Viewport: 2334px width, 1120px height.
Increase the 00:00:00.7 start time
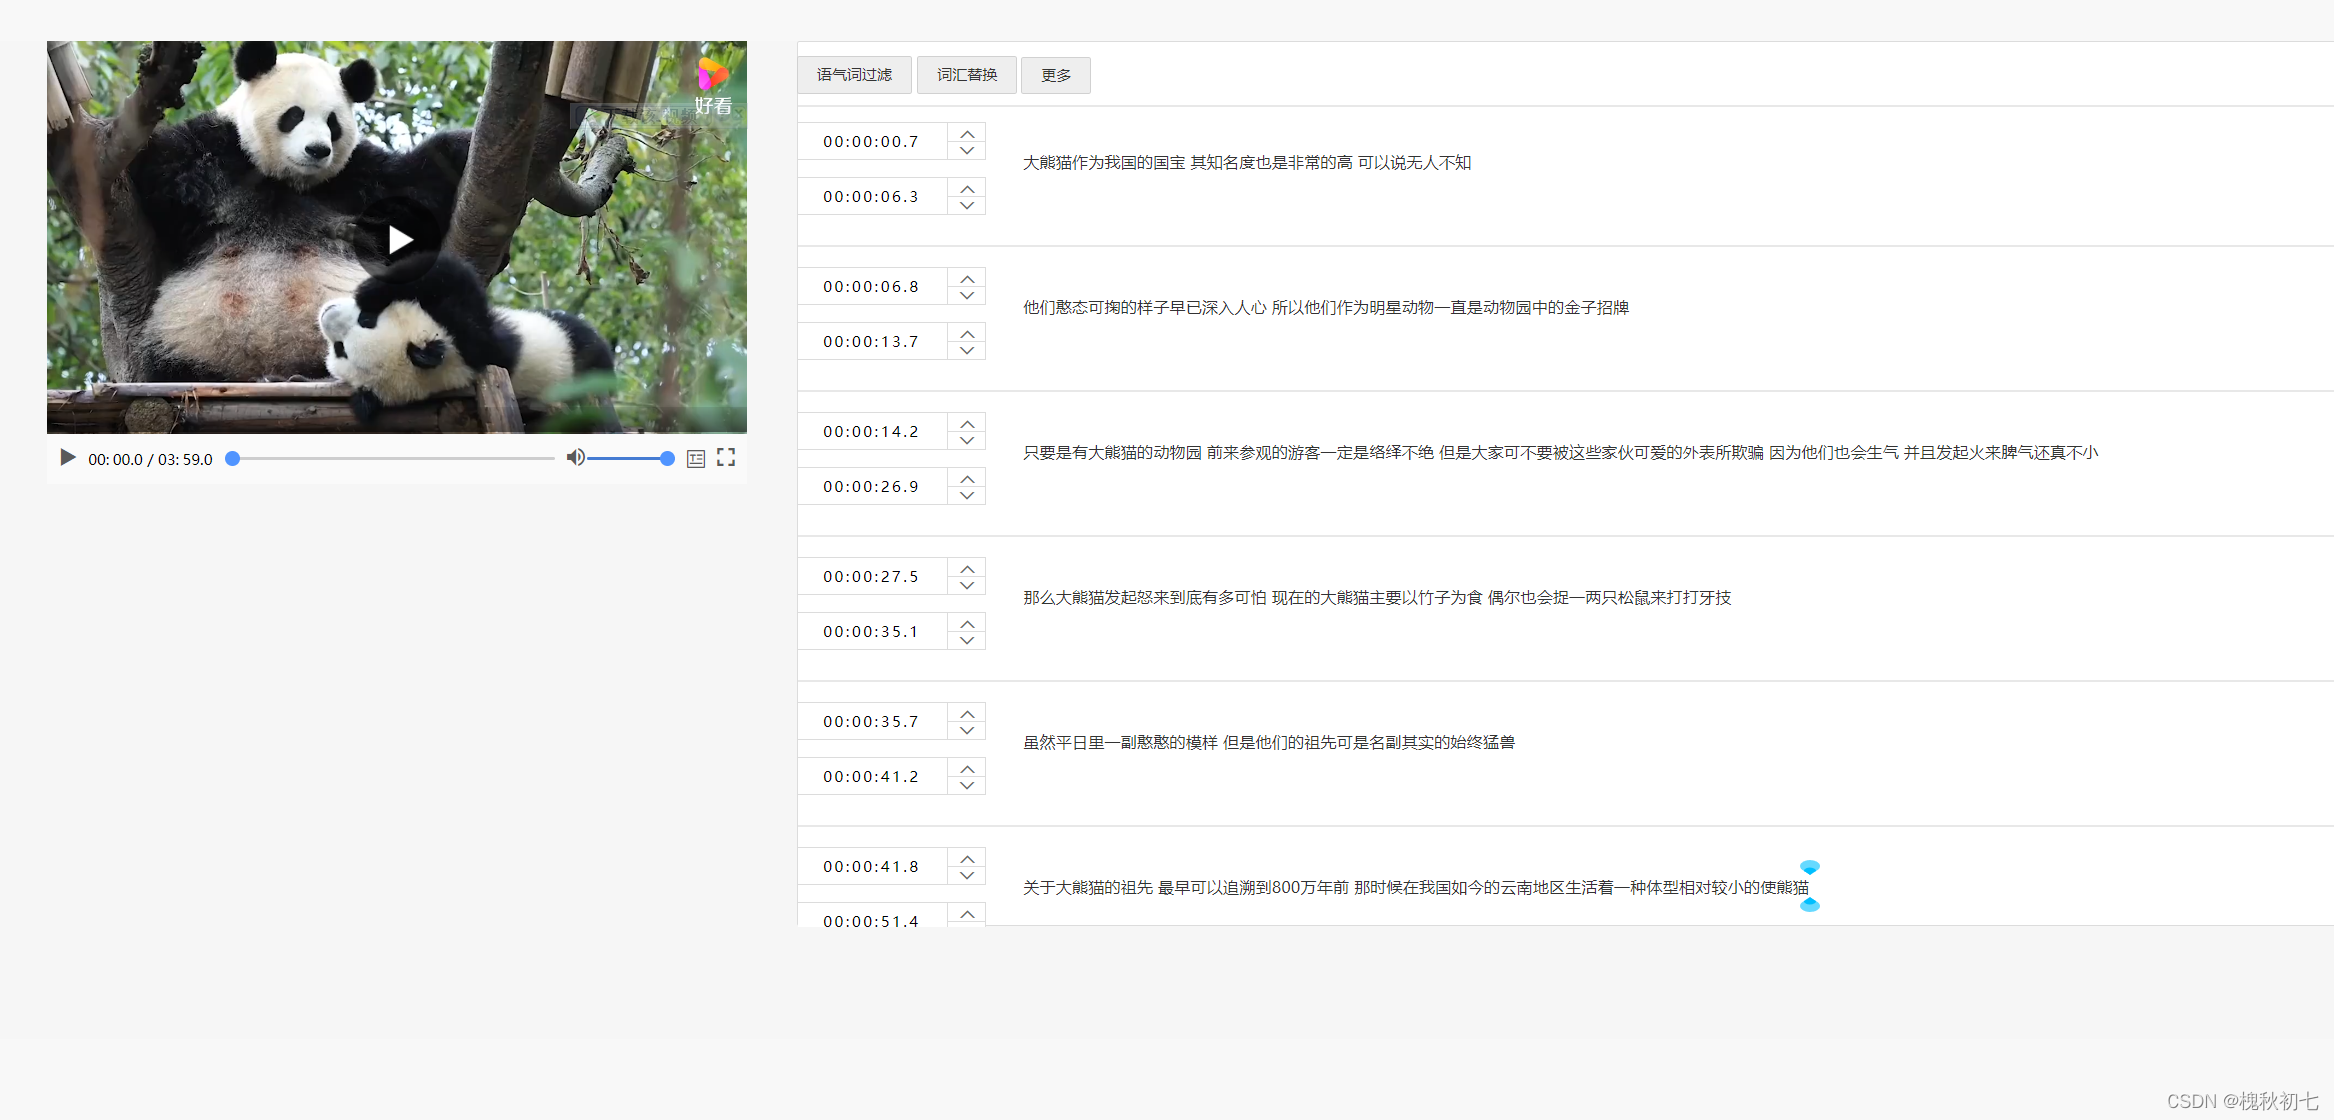click(967, 133)
